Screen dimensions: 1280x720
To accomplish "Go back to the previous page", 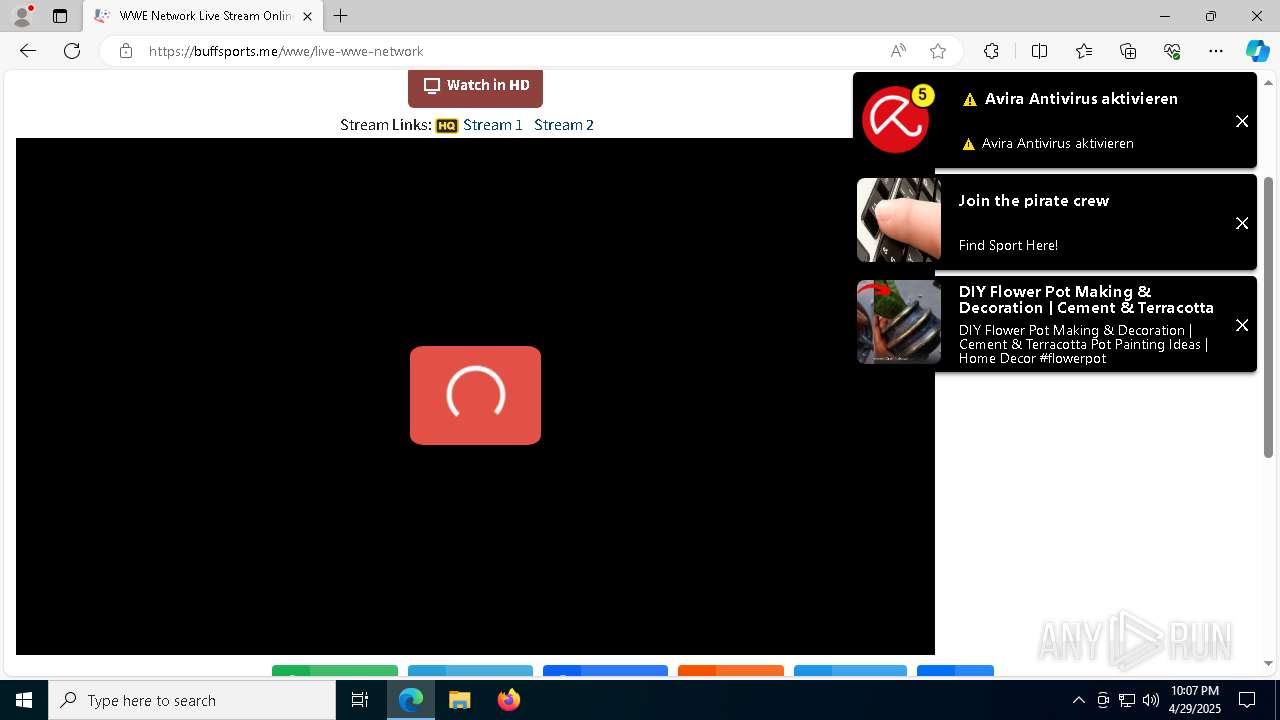I will pyautogui.click(x=28, y=51).
